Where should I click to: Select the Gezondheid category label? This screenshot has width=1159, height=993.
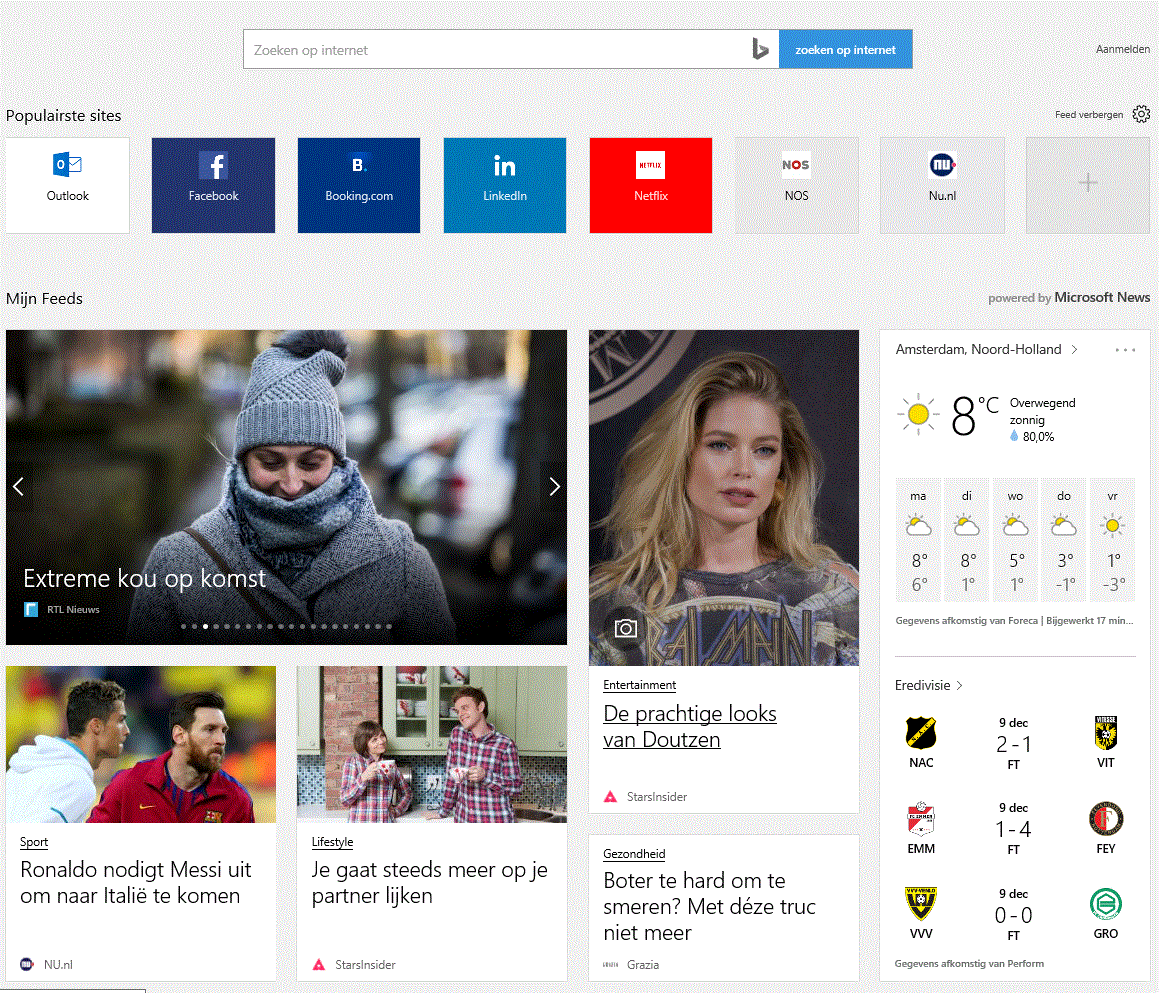(x=634, y=854)
